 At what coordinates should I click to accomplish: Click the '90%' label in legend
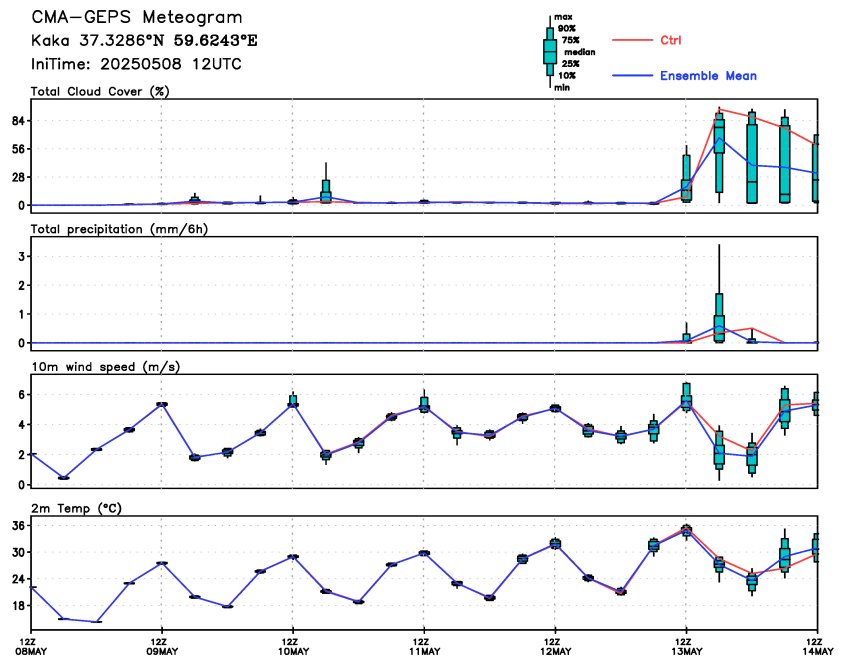pos(567,29)
